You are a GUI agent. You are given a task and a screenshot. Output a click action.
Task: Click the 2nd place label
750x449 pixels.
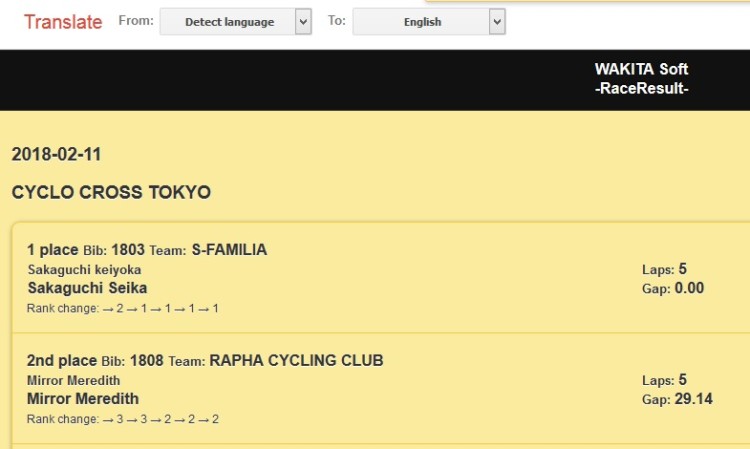(x=62, y=361)
